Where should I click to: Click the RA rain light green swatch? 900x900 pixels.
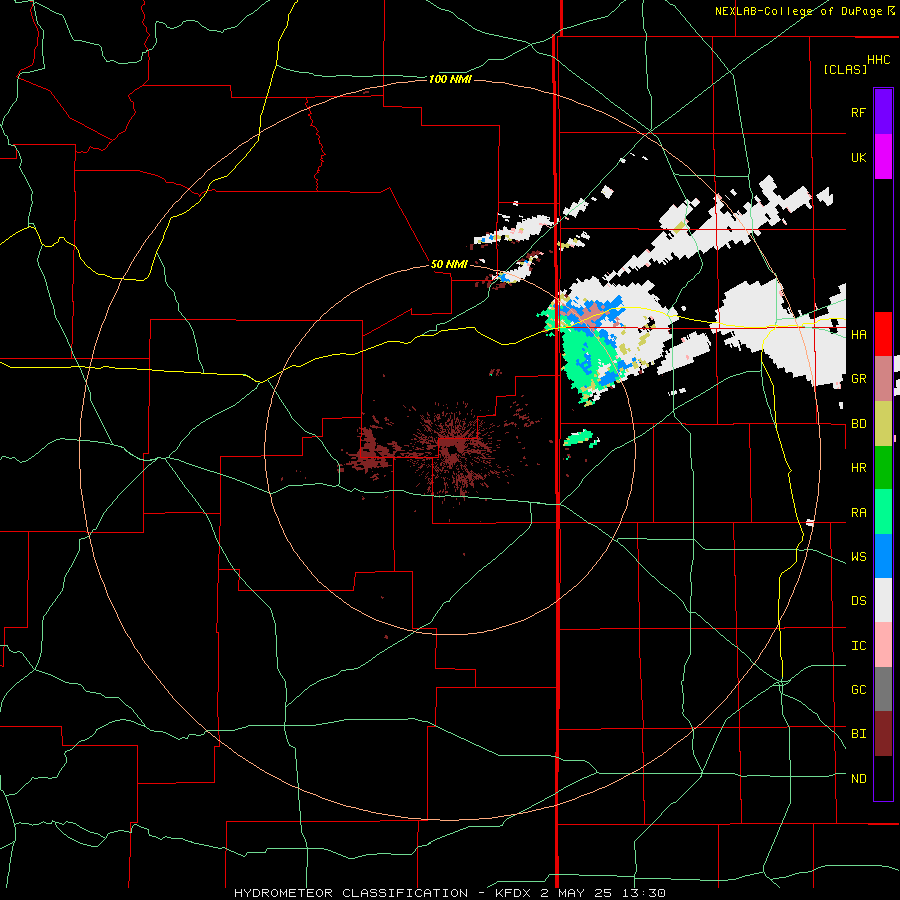tap(883, 511)
